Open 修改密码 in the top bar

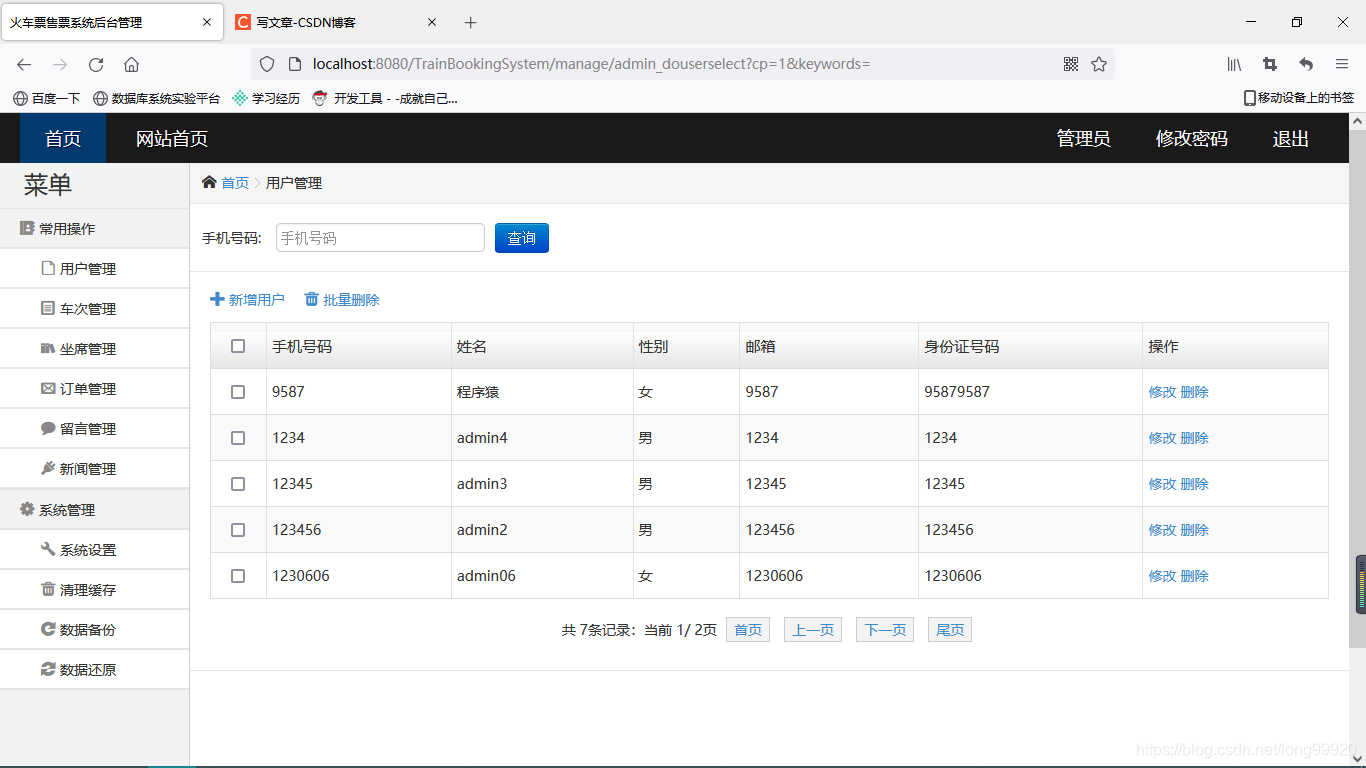[1192, 139]
